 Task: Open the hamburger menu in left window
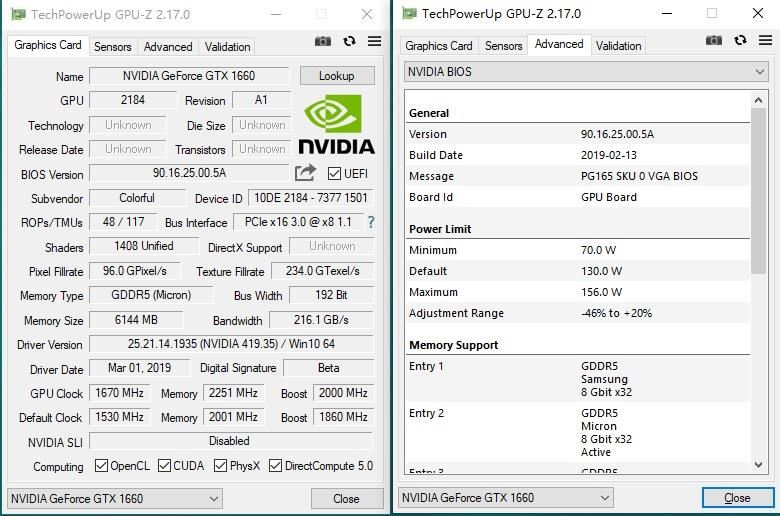tap(375, 41)
